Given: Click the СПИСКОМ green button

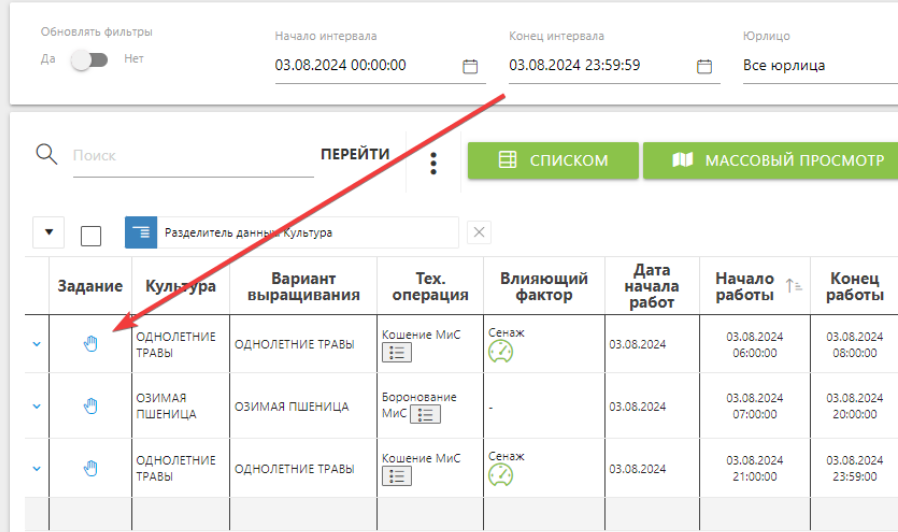Looking at the screenshot, I should coord(553,160).
